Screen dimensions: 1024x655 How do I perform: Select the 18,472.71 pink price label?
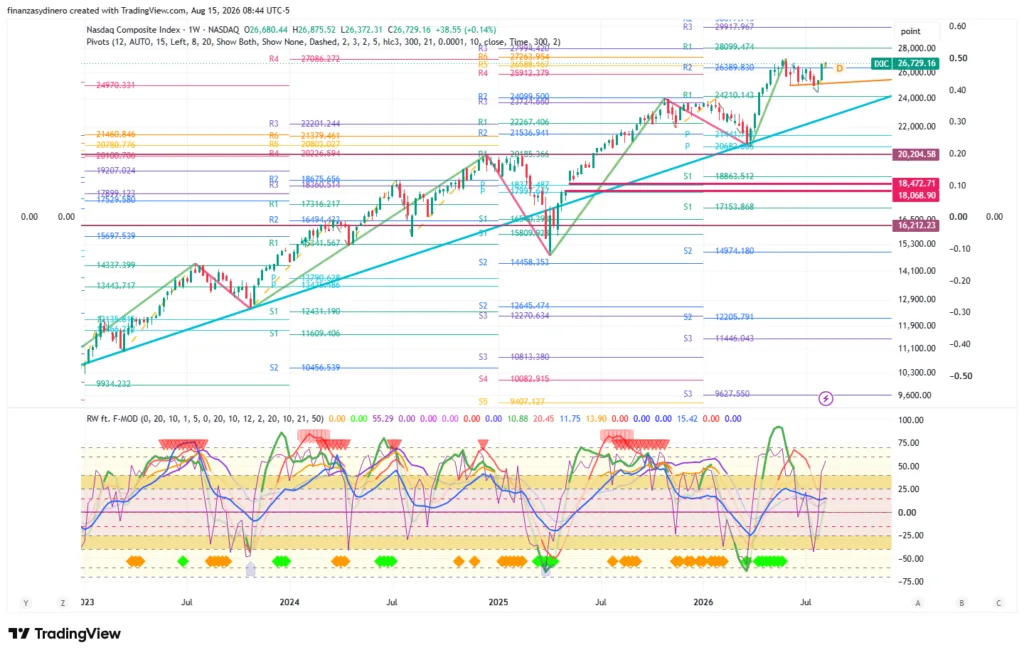(916, 184)
